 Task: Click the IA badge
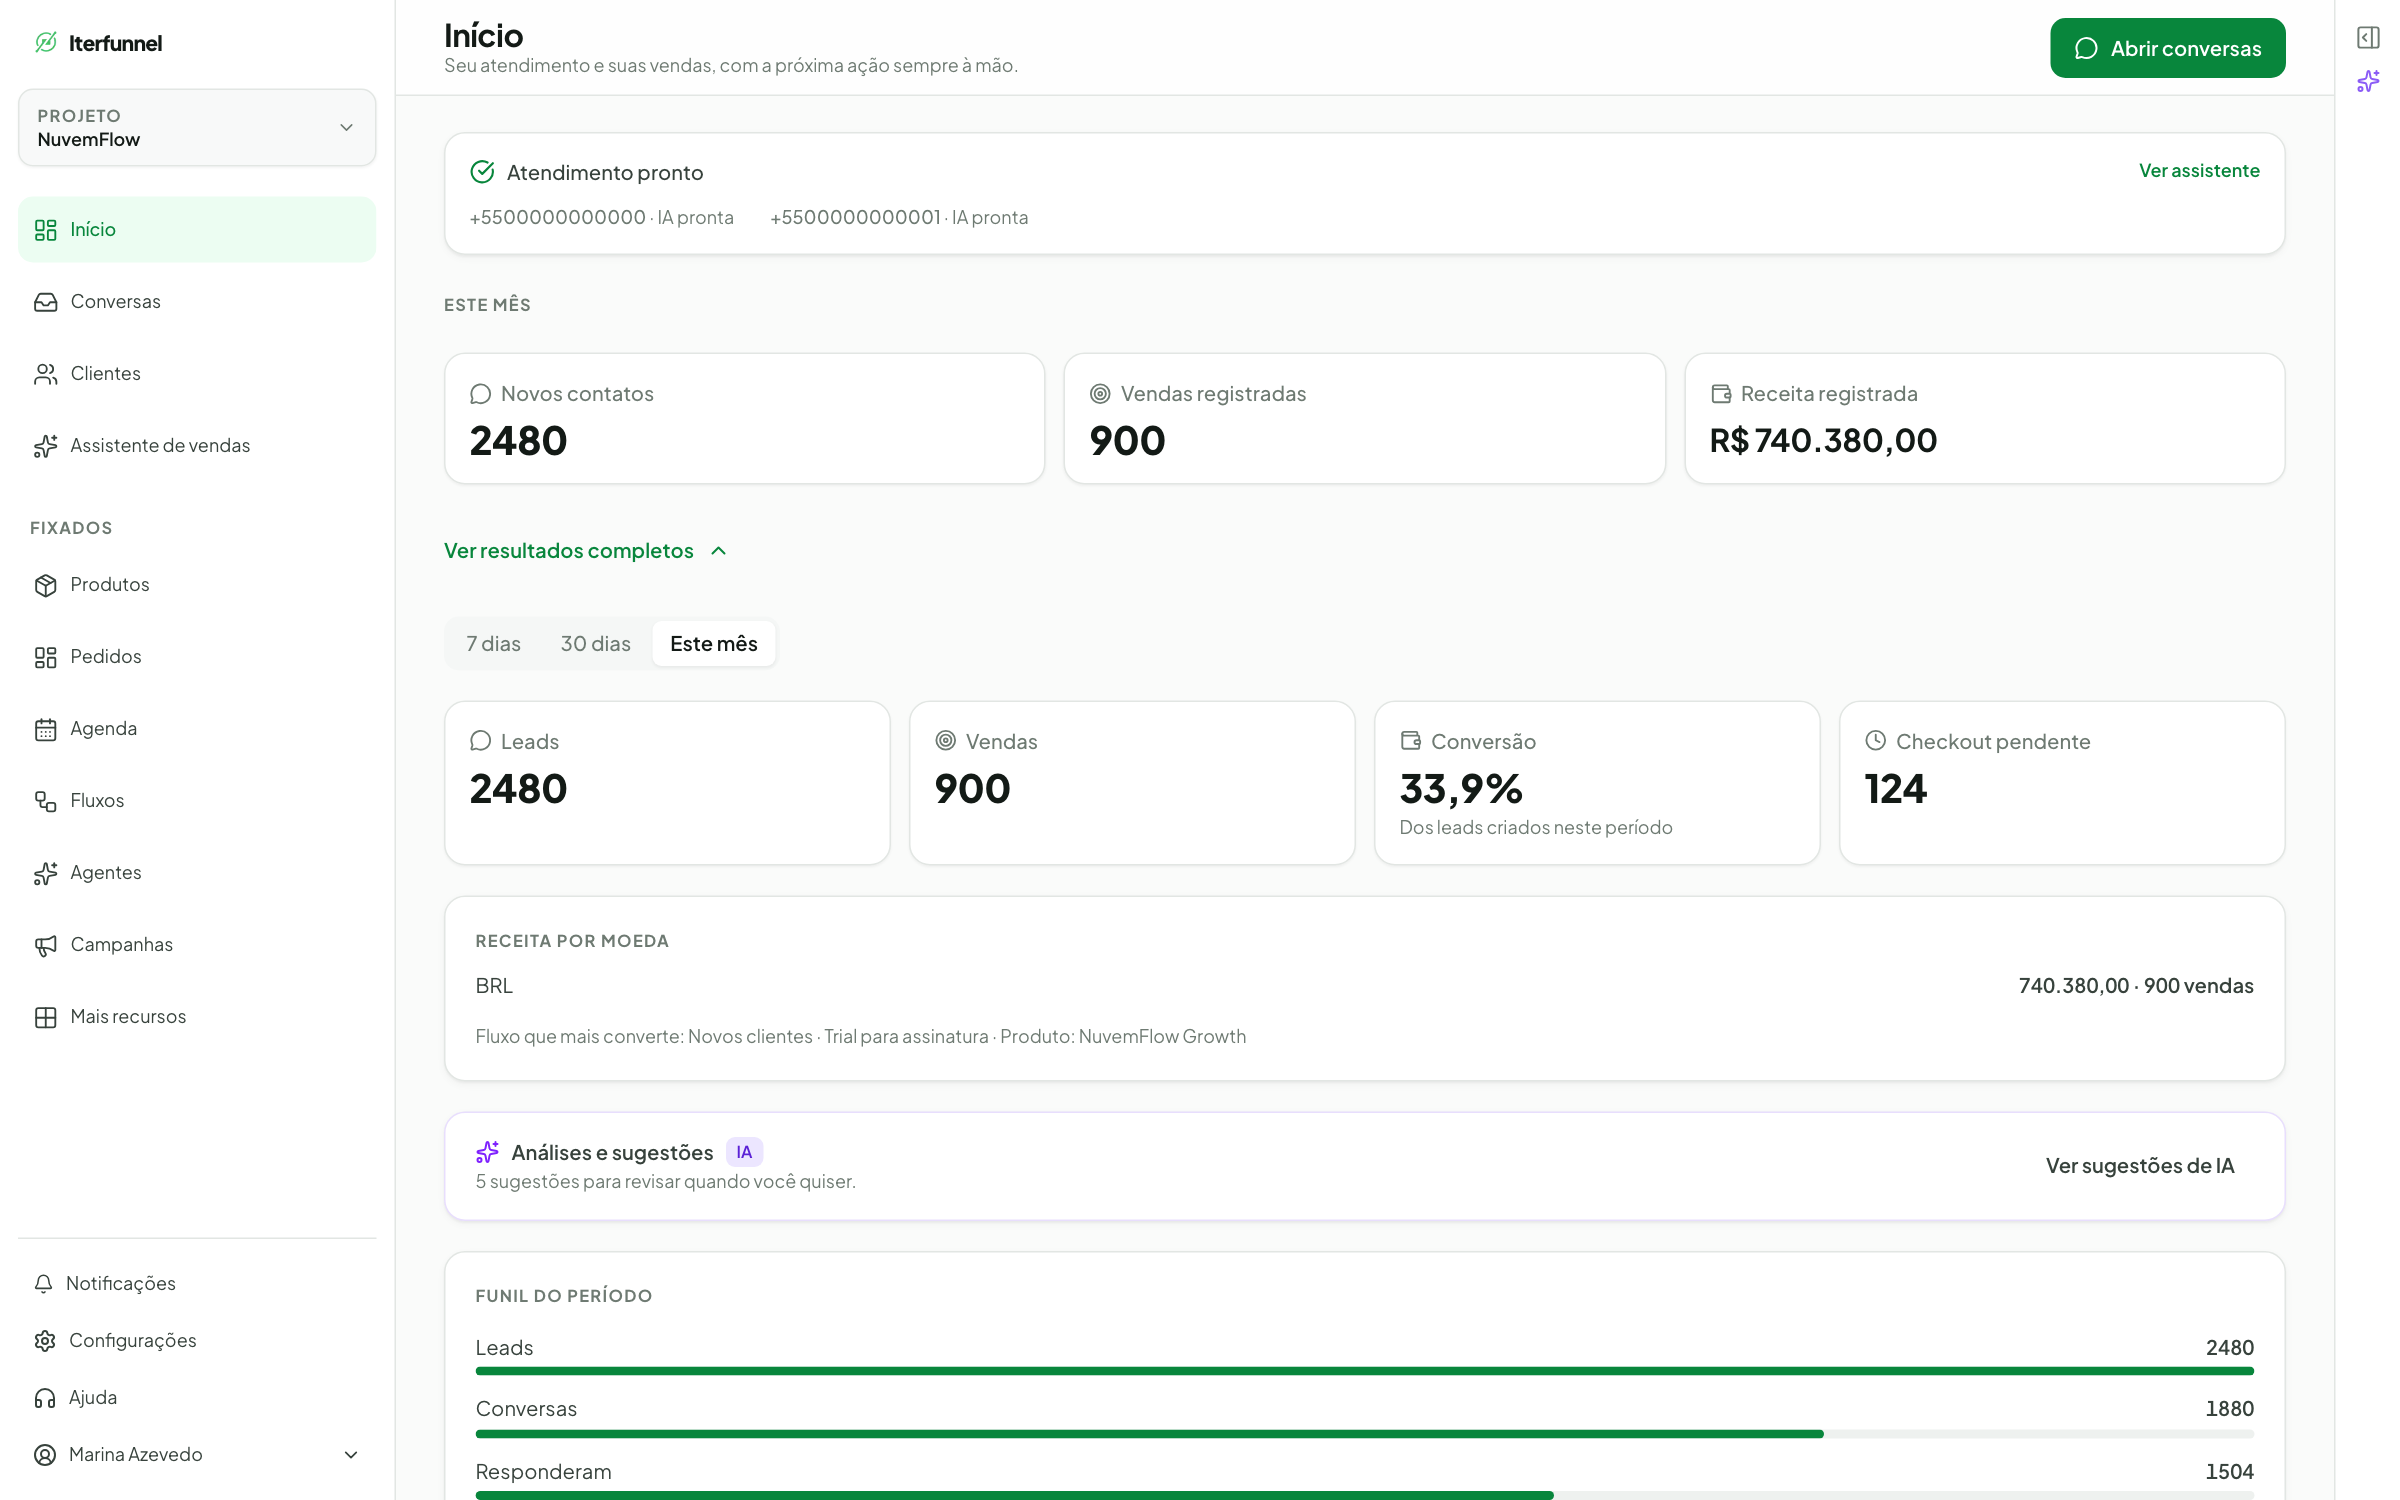pyautogui.click(x=744, y=1152)
